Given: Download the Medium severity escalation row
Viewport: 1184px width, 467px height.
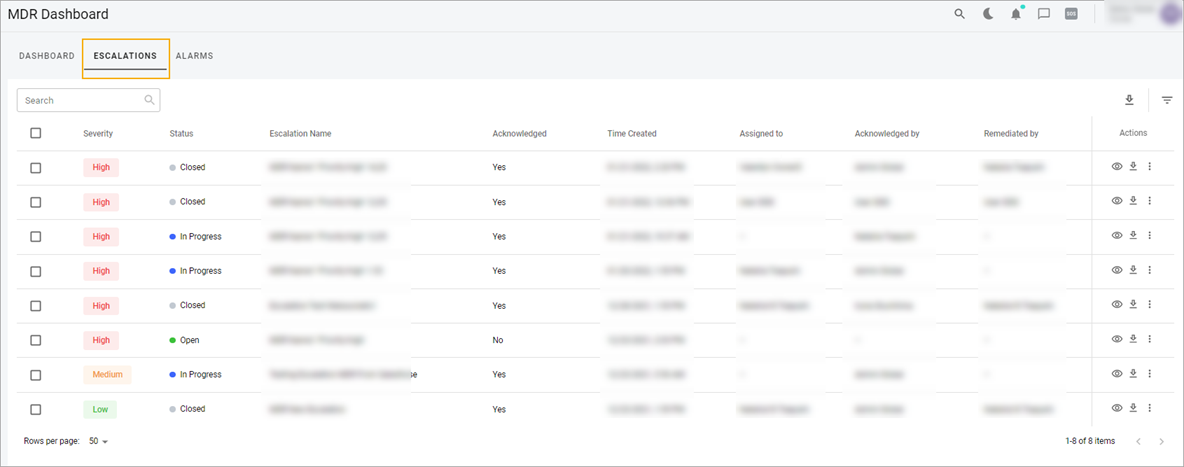Looking at the screenshot, I should tap(1133, 373).
